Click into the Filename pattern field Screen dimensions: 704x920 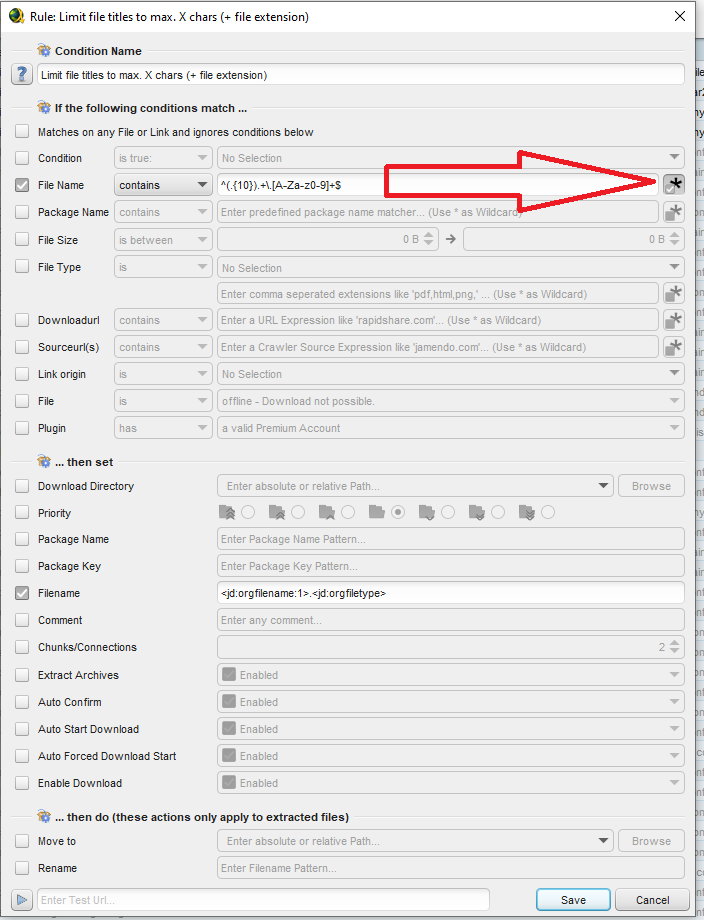click(x=450, y=593)
